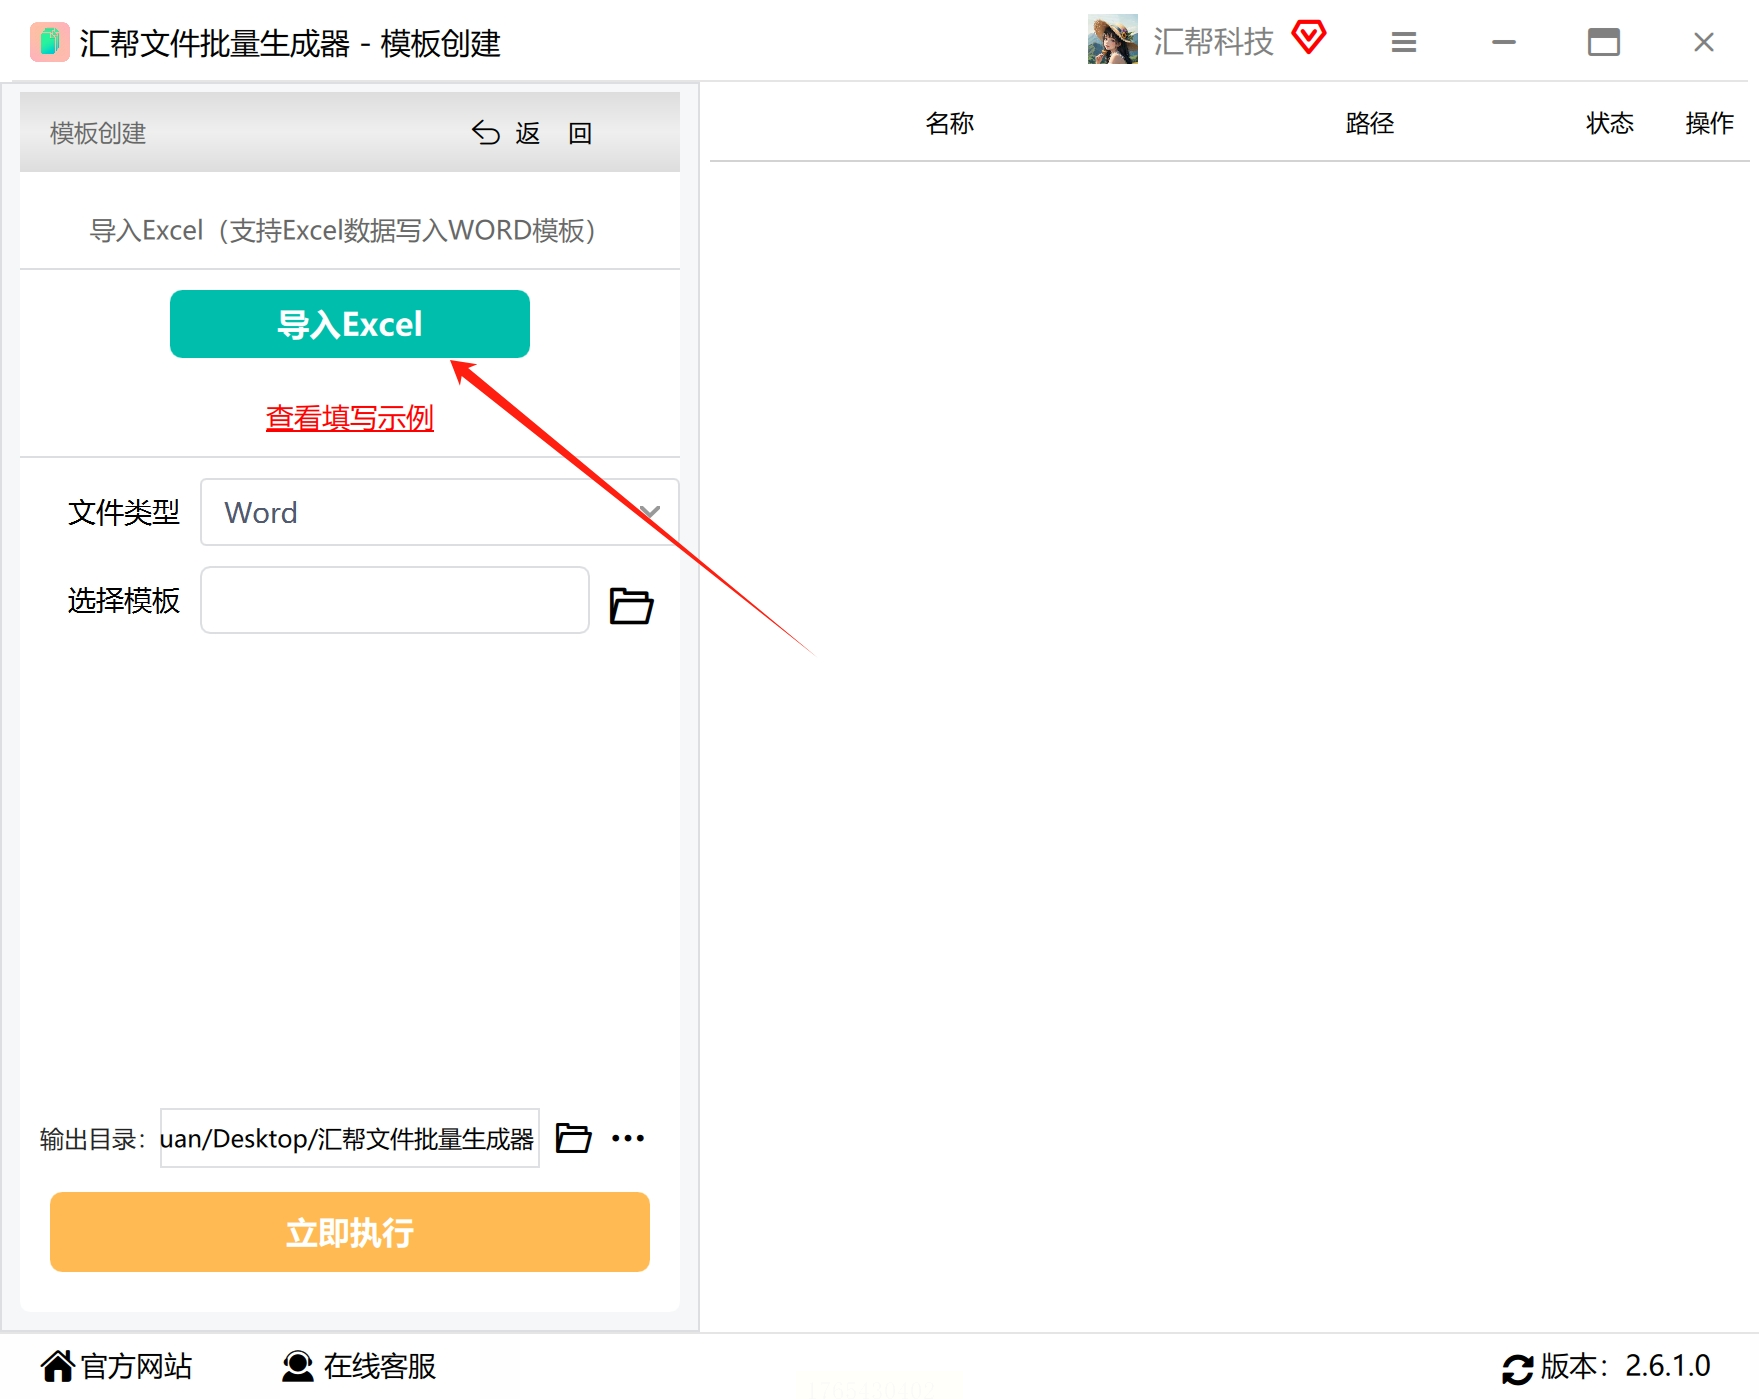Open the user avatar profile picture
This screenshot has height=1399, width=1759.
1112,39
